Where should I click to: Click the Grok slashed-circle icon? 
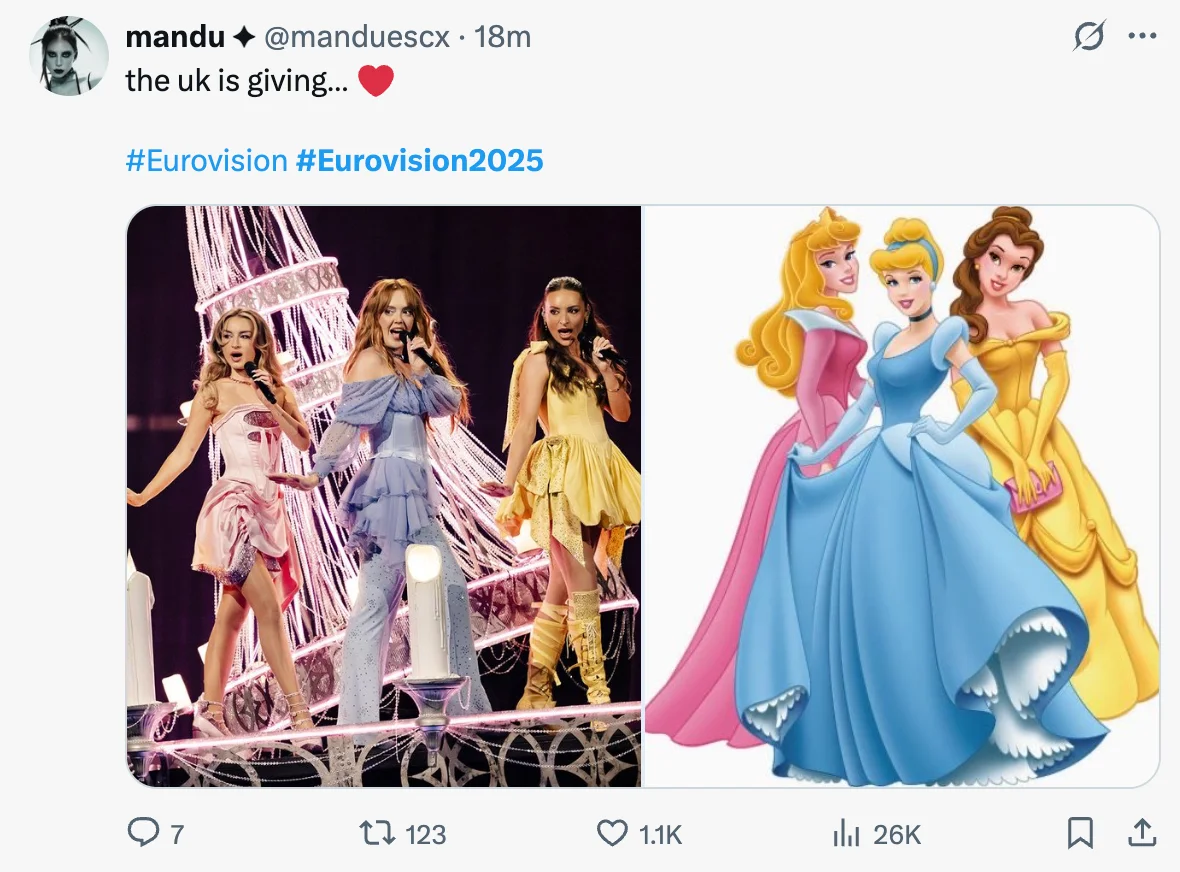click(1088, 37)
